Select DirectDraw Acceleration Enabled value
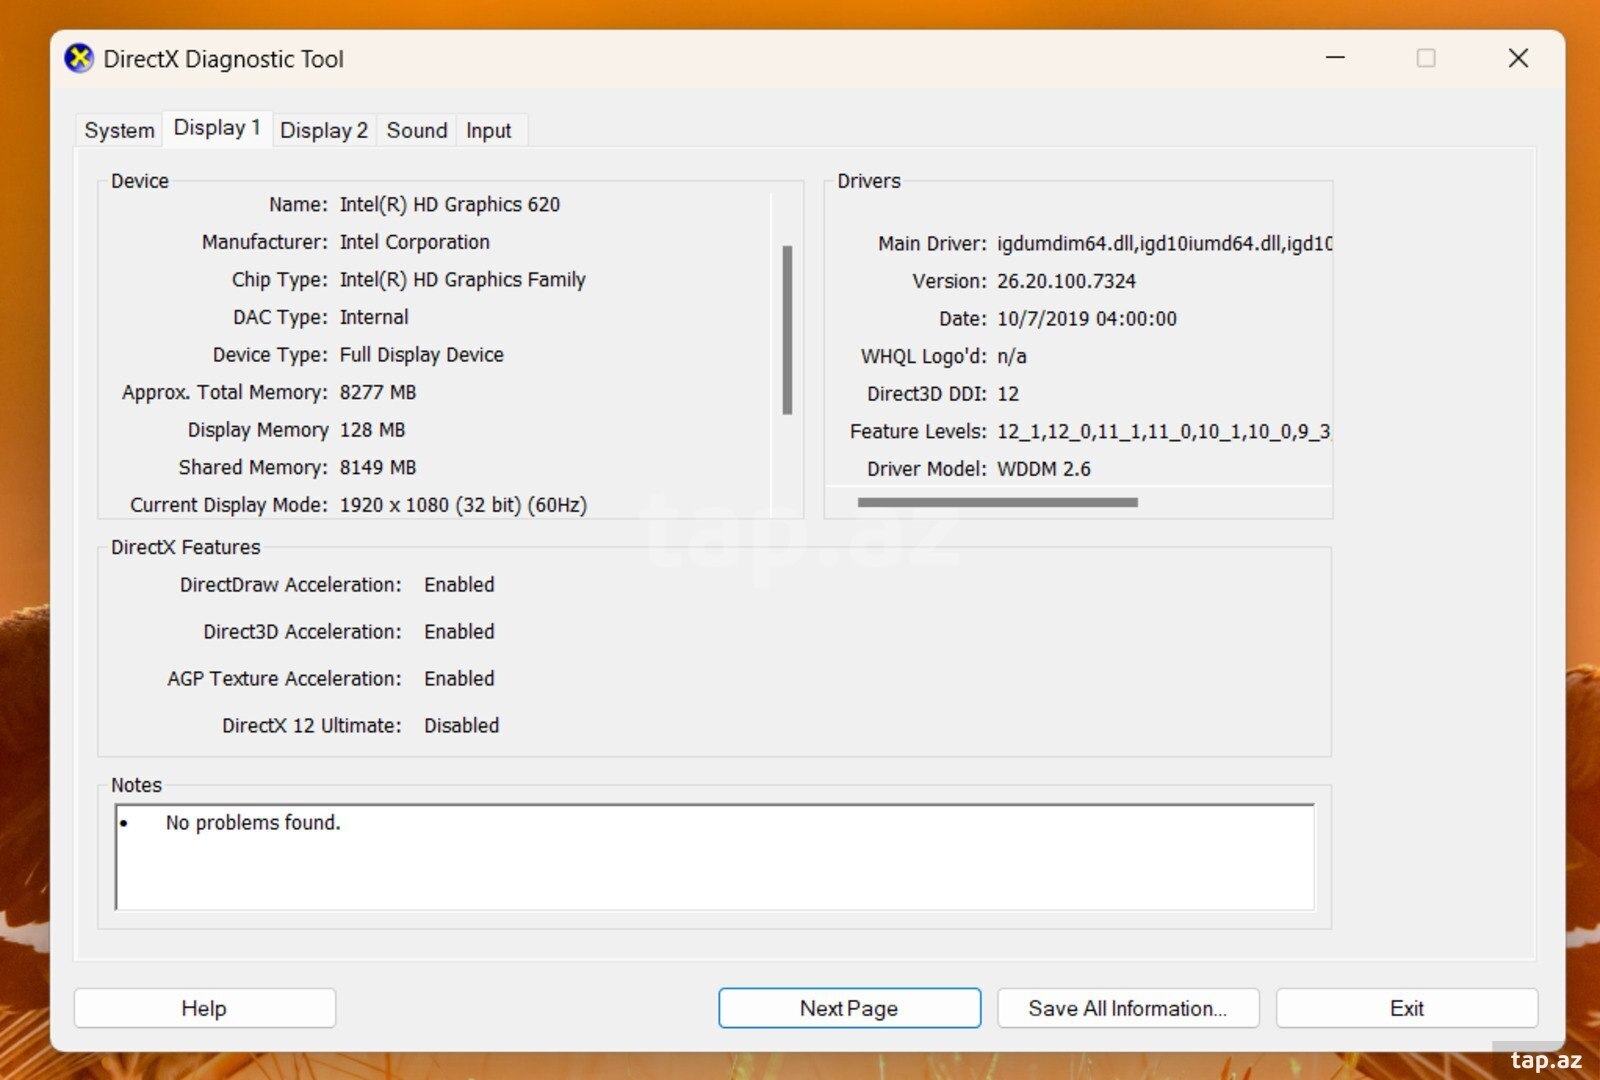 click(x=459, y=585)
